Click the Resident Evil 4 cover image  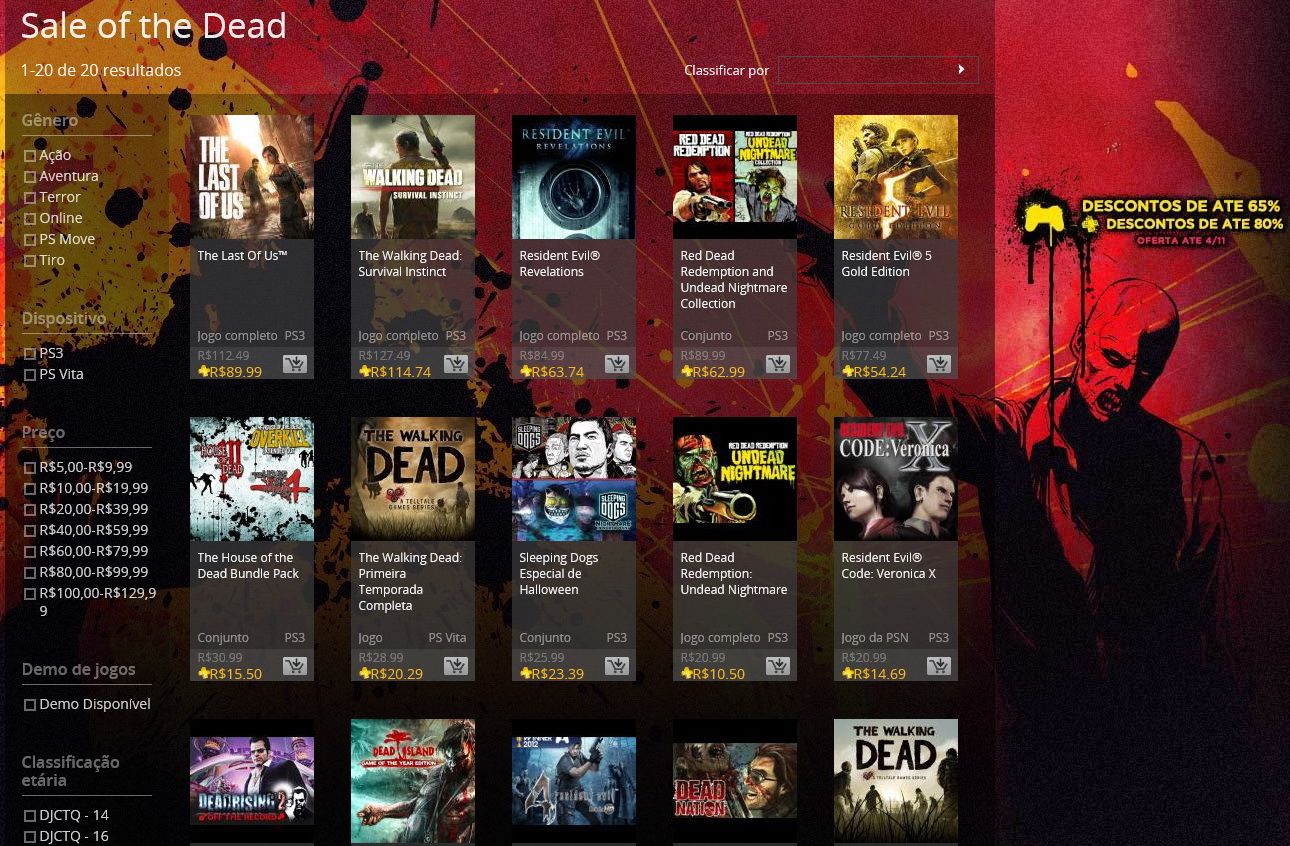[x=574, y=781]
